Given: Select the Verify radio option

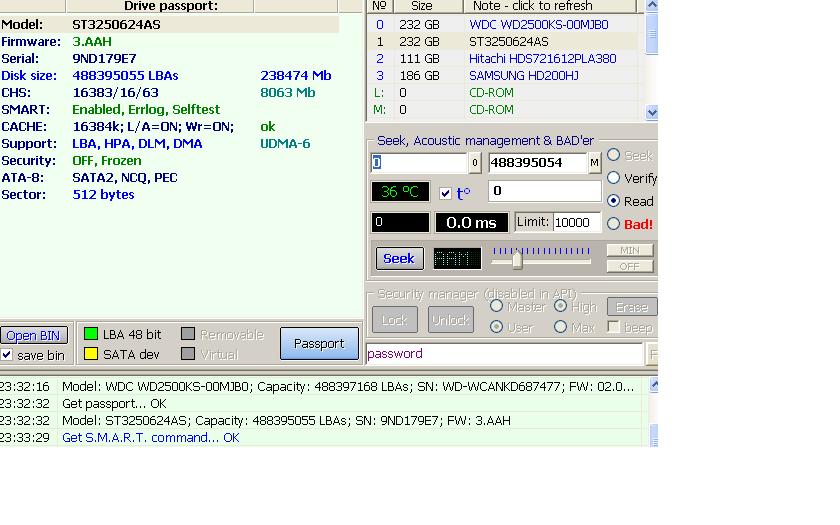Looking at the screenshot, I should pyautogui.click(x=613, y=178).
